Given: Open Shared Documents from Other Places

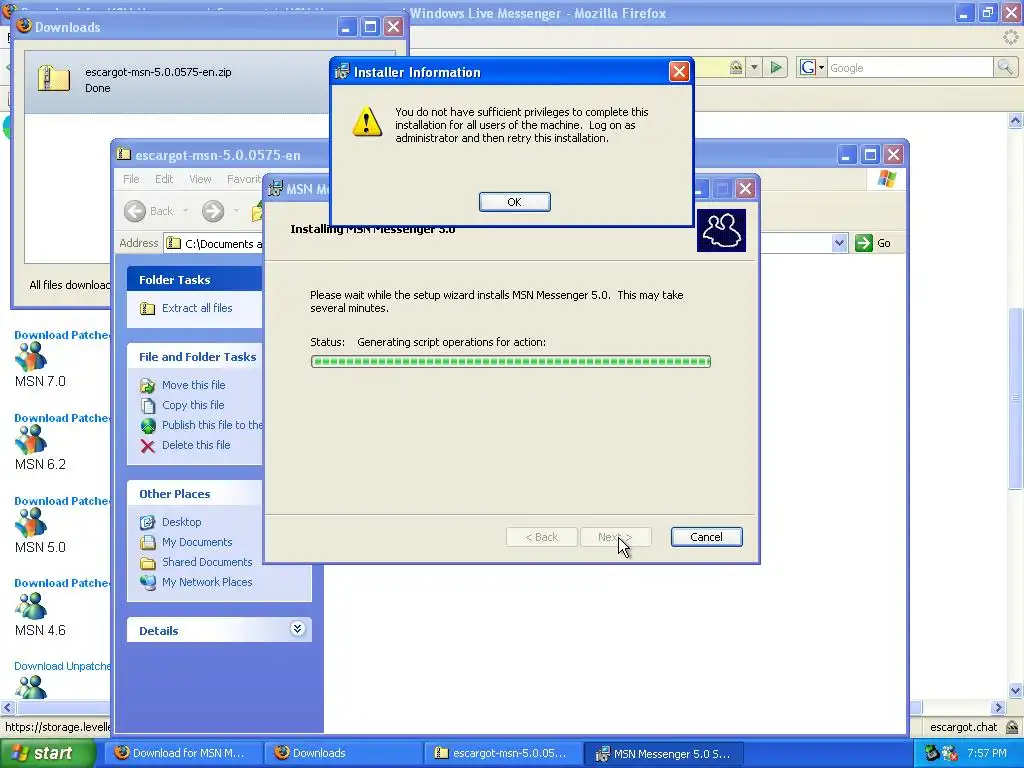Looking at the screenshot, I should click(206, 562).
